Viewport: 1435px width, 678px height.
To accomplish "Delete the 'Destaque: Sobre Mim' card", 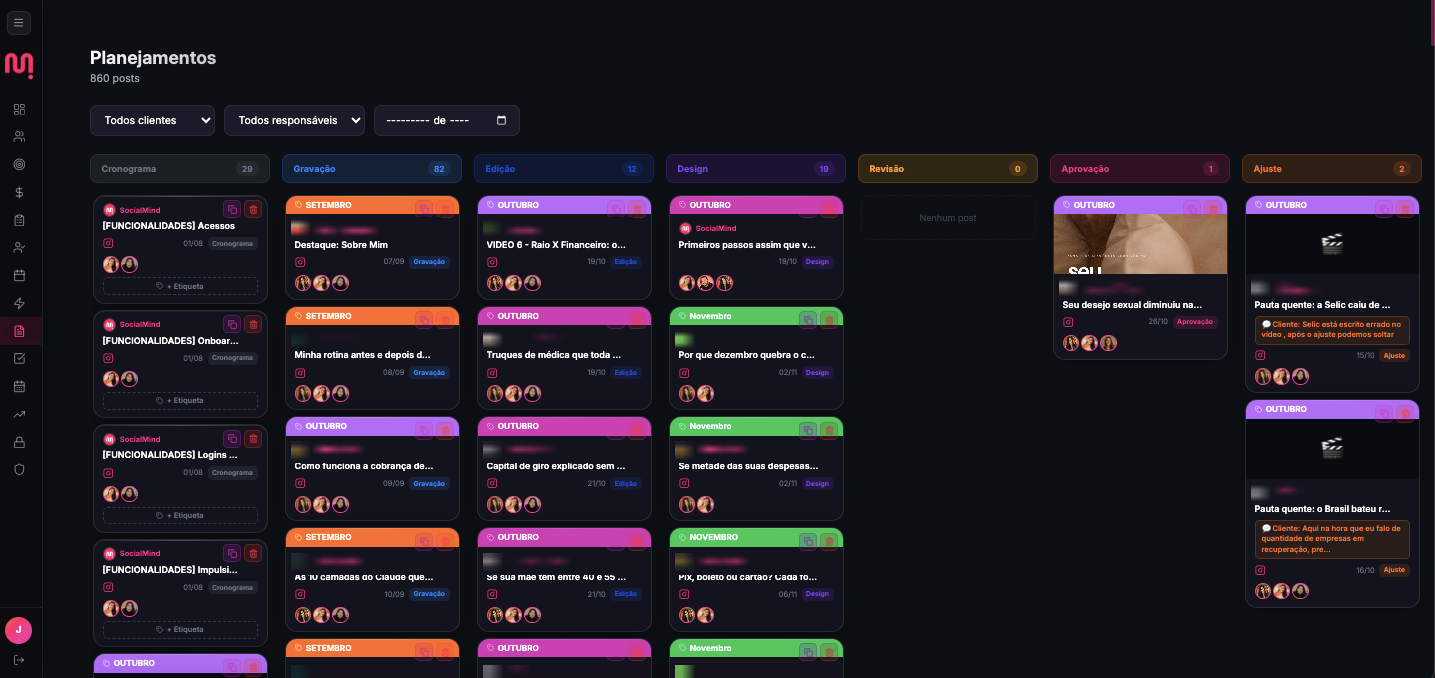I will pos(445,208).
